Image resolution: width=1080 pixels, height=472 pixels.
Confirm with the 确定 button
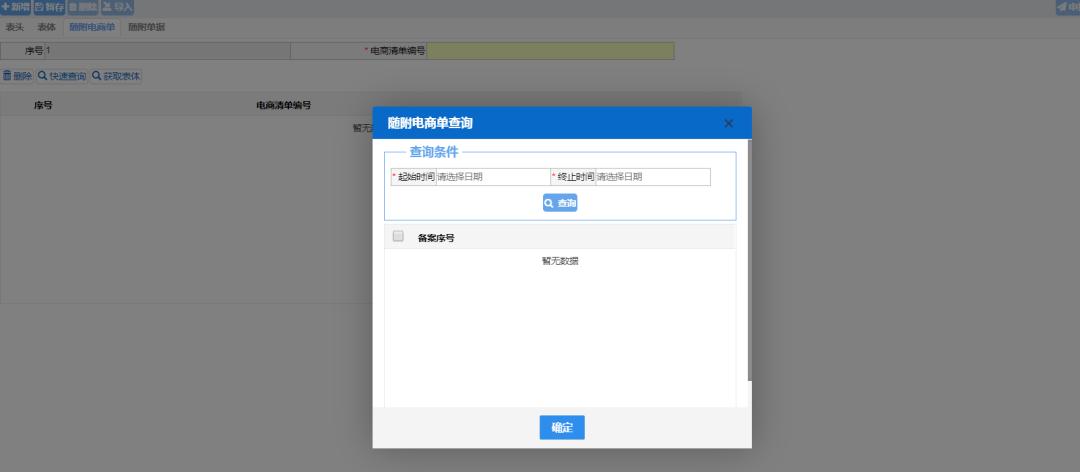562,427
